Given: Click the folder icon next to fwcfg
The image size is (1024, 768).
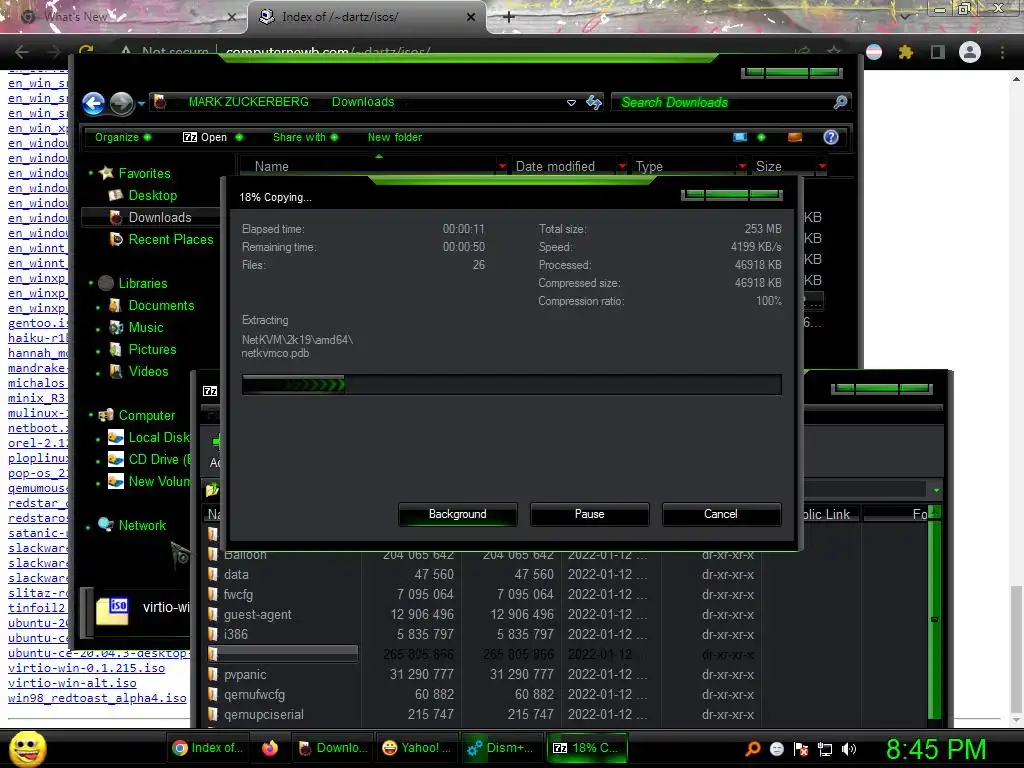Looking at the screenshot, I should tap(213, 594).
